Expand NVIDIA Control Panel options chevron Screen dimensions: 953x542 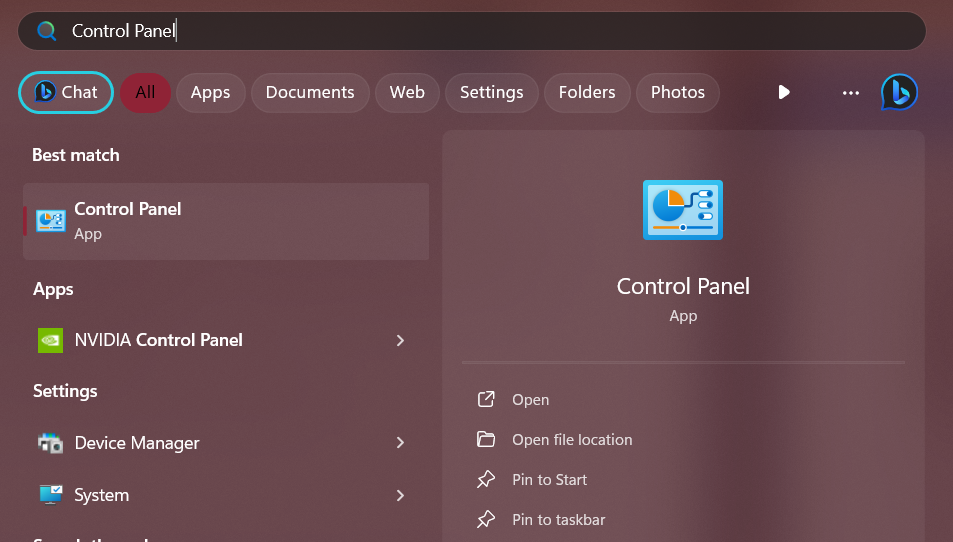(400, 340)
